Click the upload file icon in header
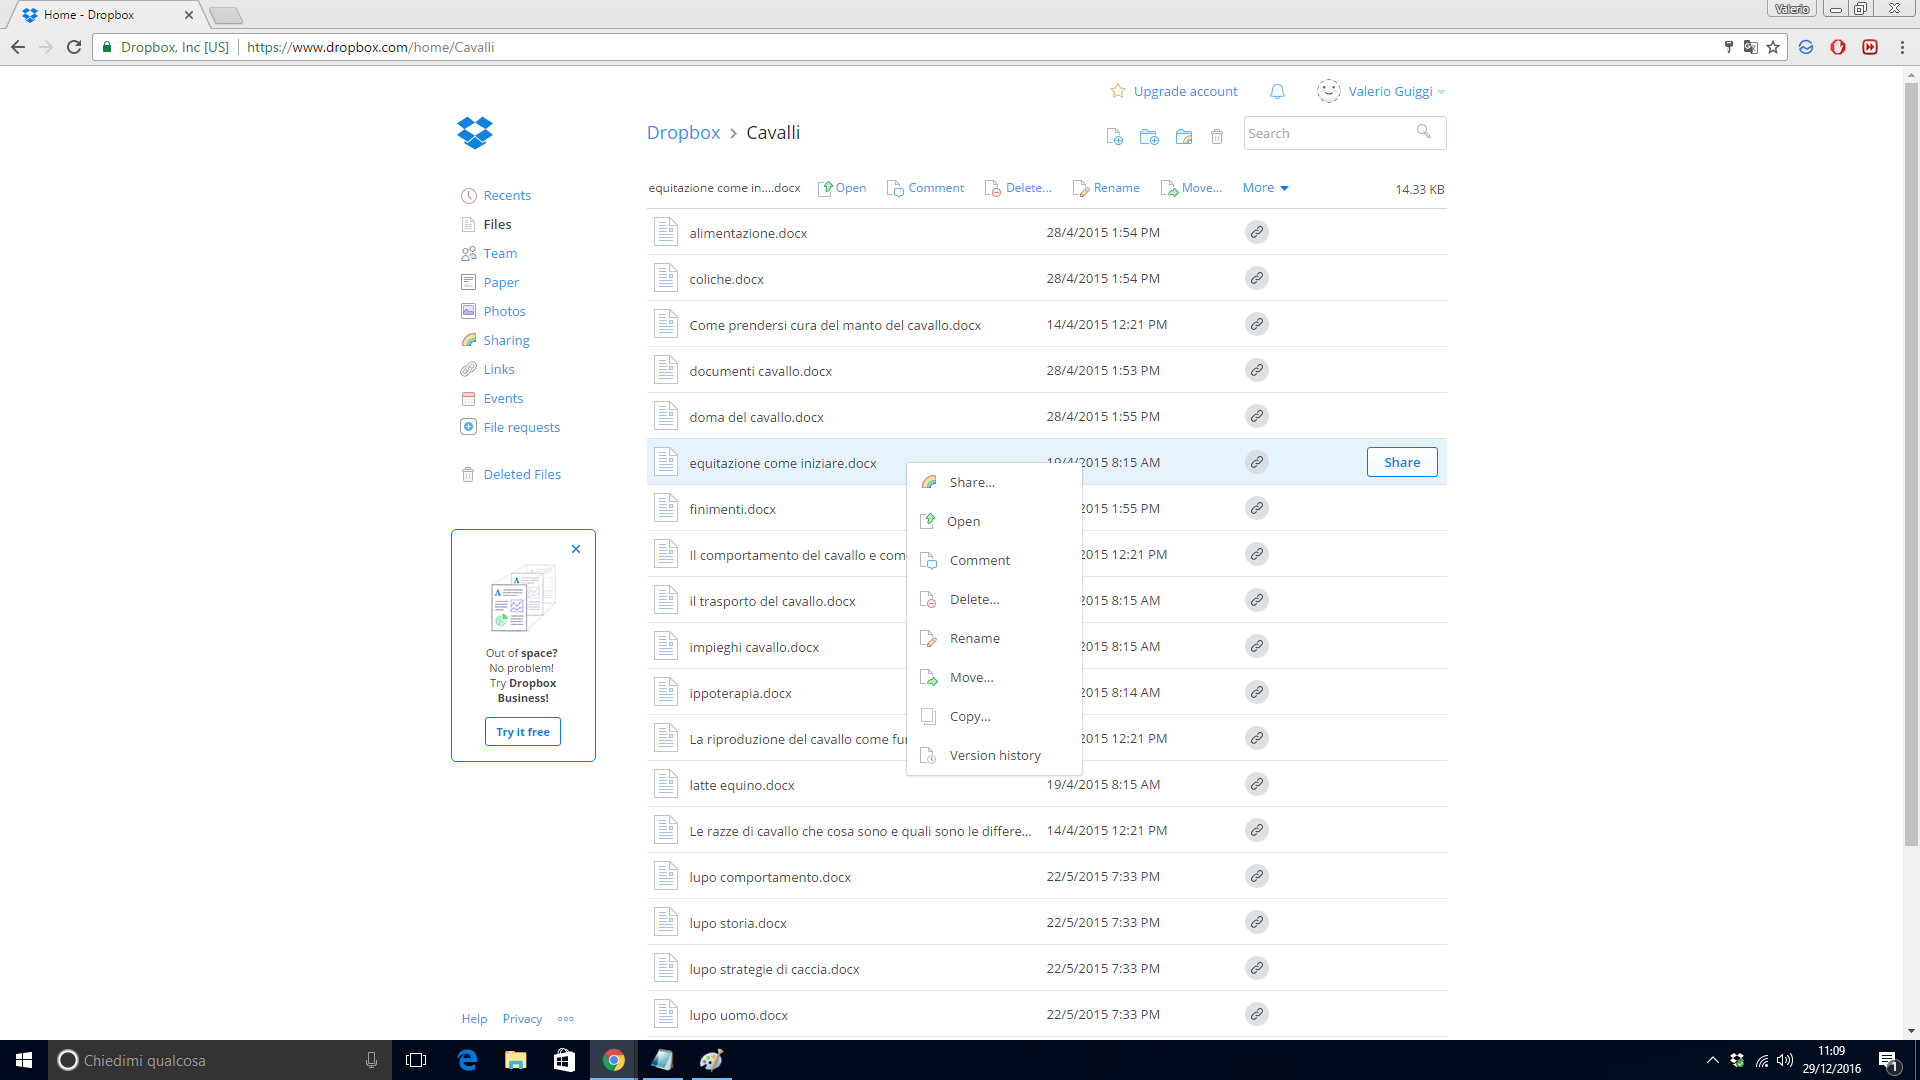Image resolution: width=1920 pixels, height=1080 pixels. pos(1114,136)
